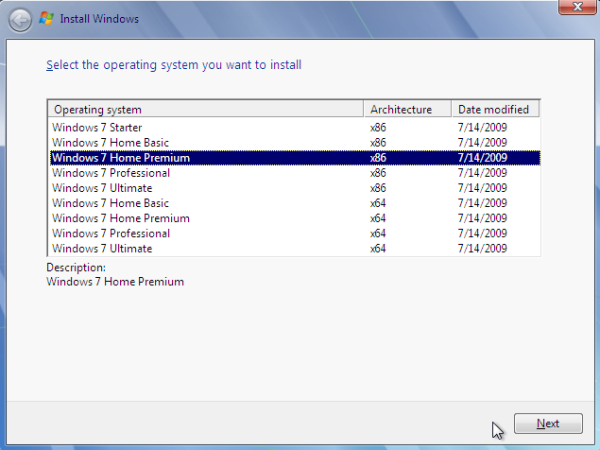Image resolution: width=600 pixels, height=450 pixels.
Task: Select highlighted Windows 7 Home Premium x86 row
Action: click(295, 158)
